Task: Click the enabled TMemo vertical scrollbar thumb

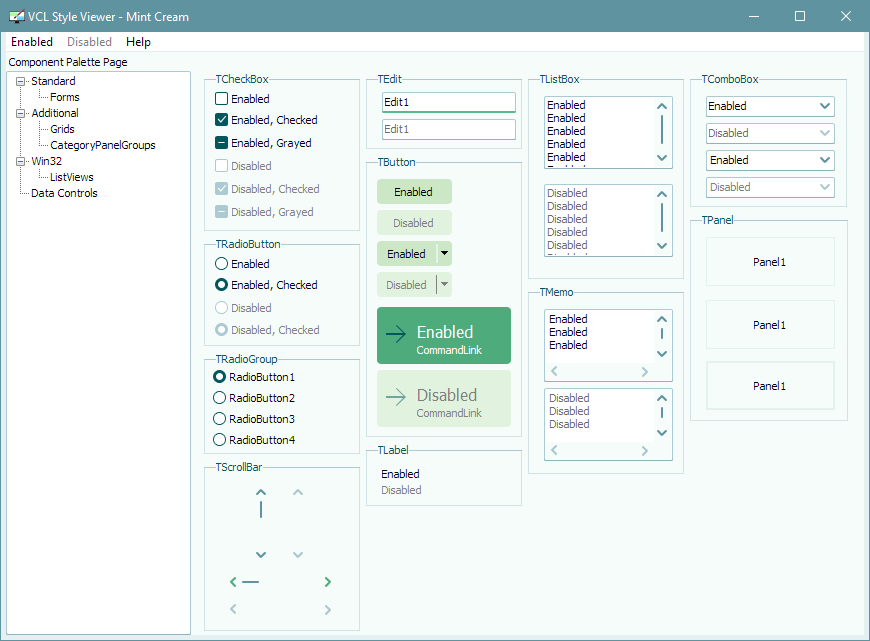Action: point(662,334)
